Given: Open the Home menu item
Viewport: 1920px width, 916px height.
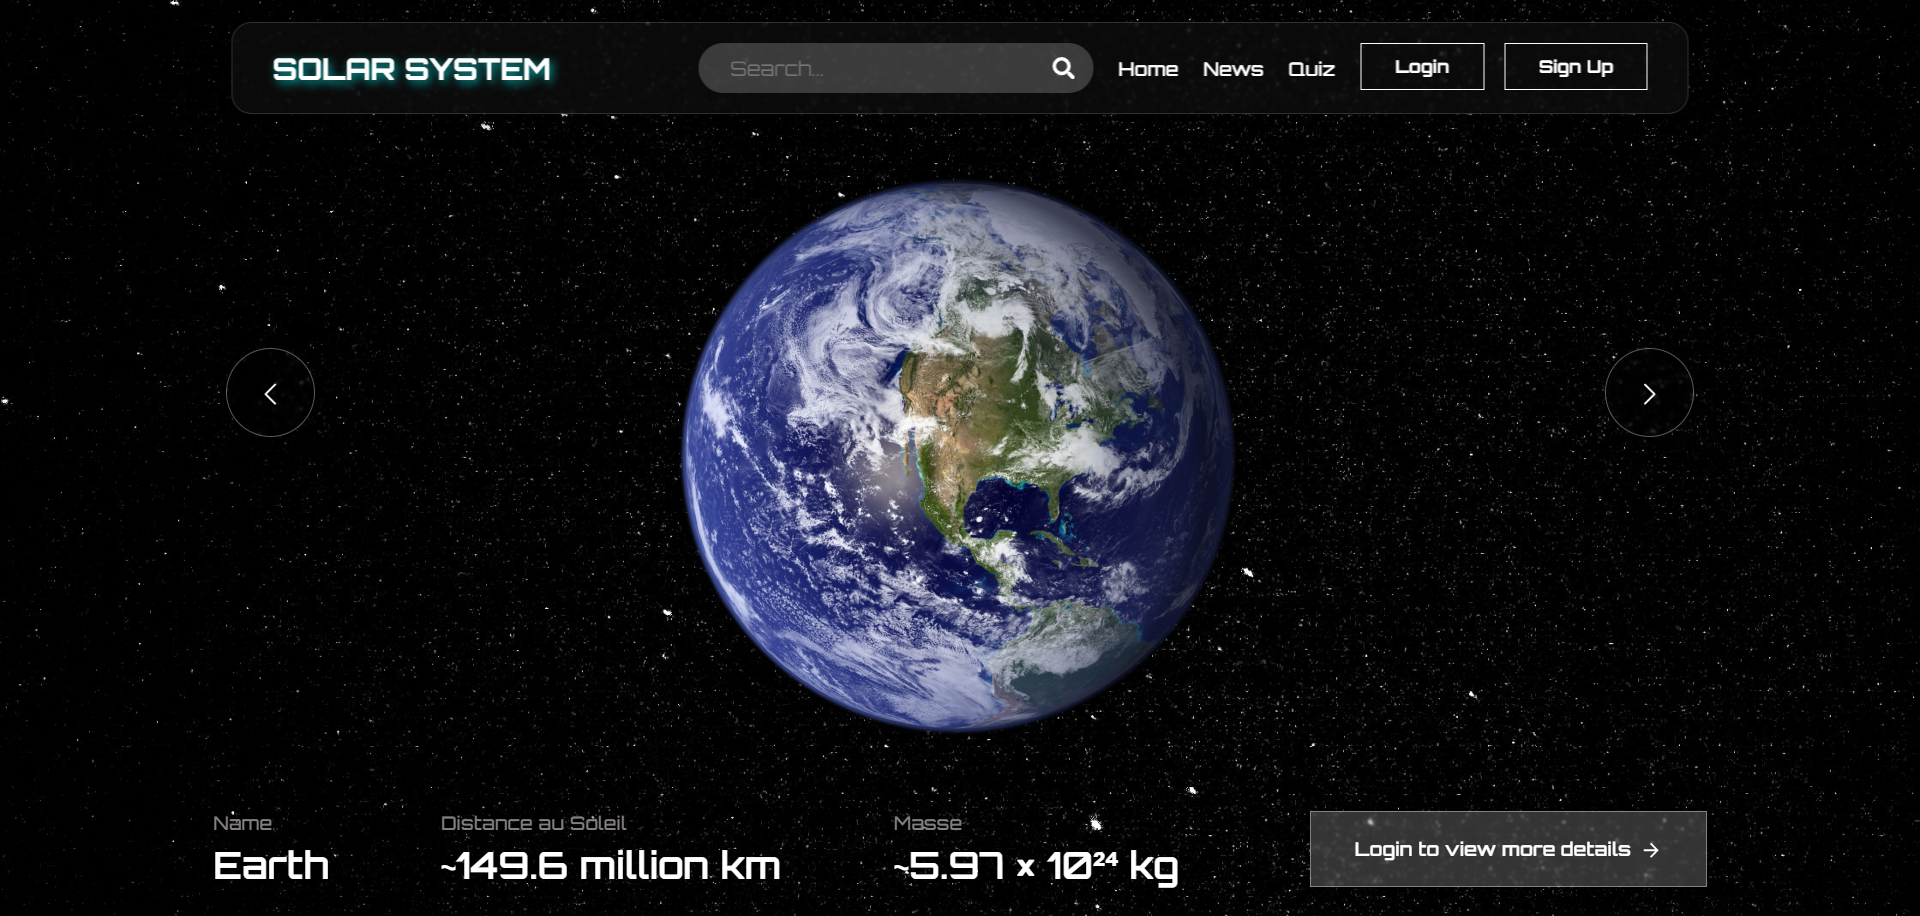Looking at the screenshot, I should 1147,69.
